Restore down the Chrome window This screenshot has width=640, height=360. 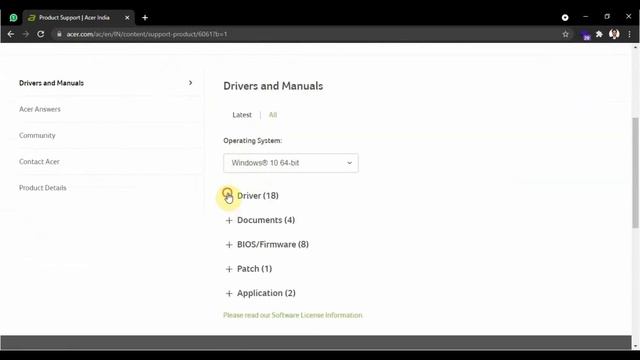click(x=607, y=17)
